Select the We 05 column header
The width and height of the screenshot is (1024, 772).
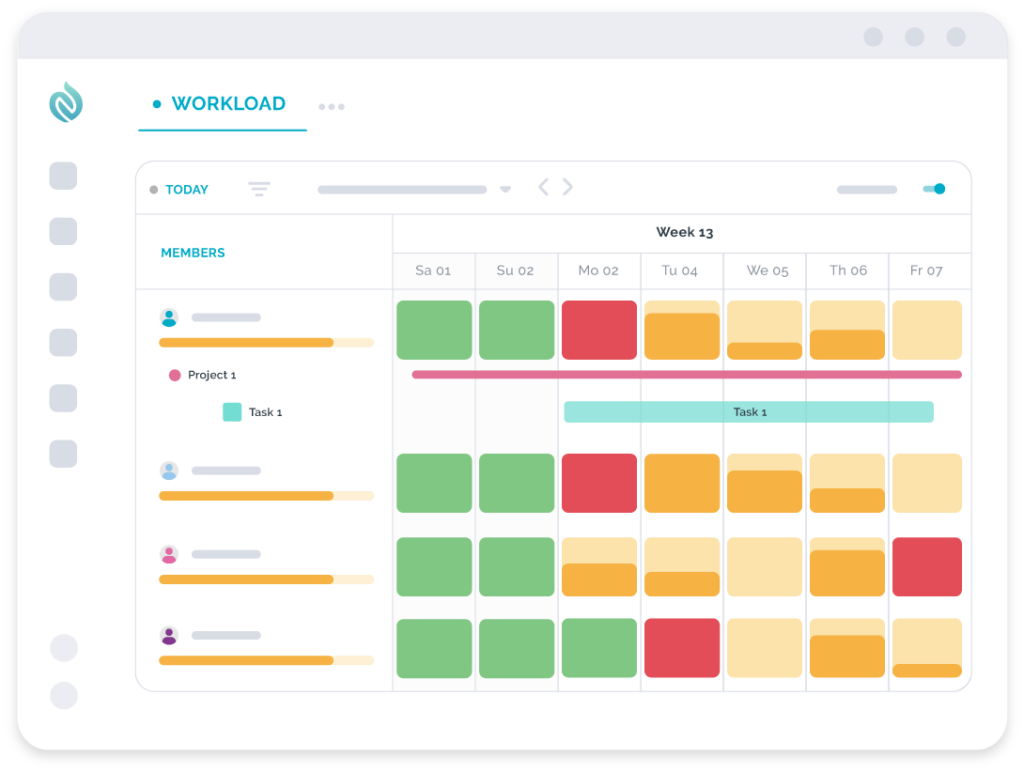click(767, 270)
